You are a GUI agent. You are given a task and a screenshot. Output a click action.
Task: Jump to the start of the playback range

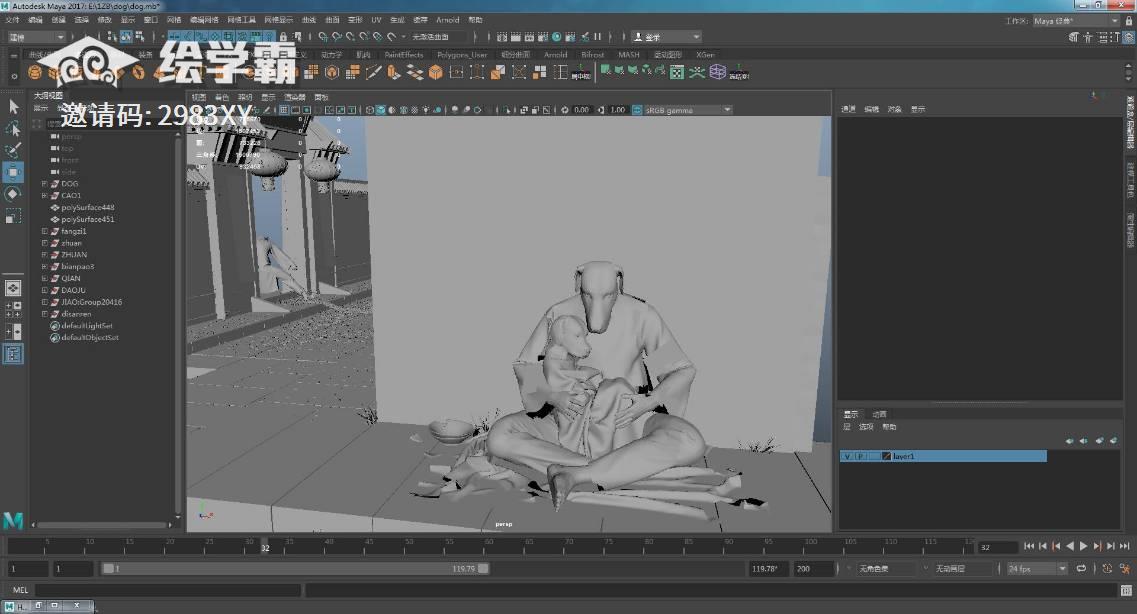tap(1029, 546)
